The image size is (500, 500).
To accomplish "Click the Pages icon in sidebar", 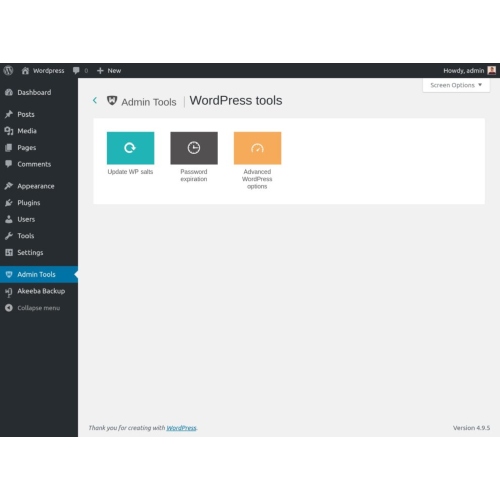I will tap(9, 148).
